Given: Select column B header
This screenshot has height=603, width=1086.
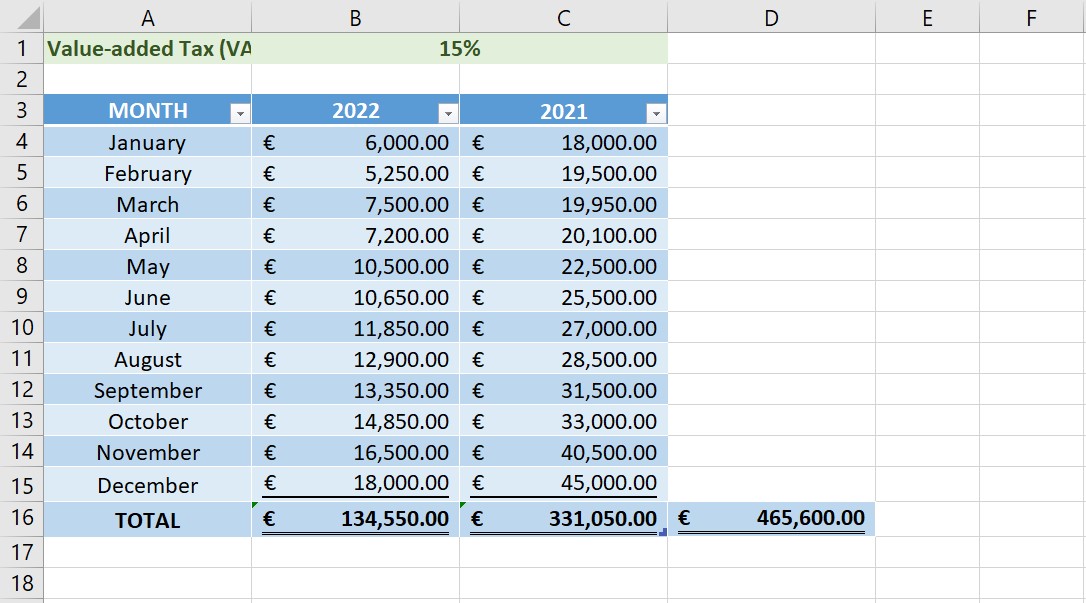Looking at the screenshot, I should click(x=355, y=17).
